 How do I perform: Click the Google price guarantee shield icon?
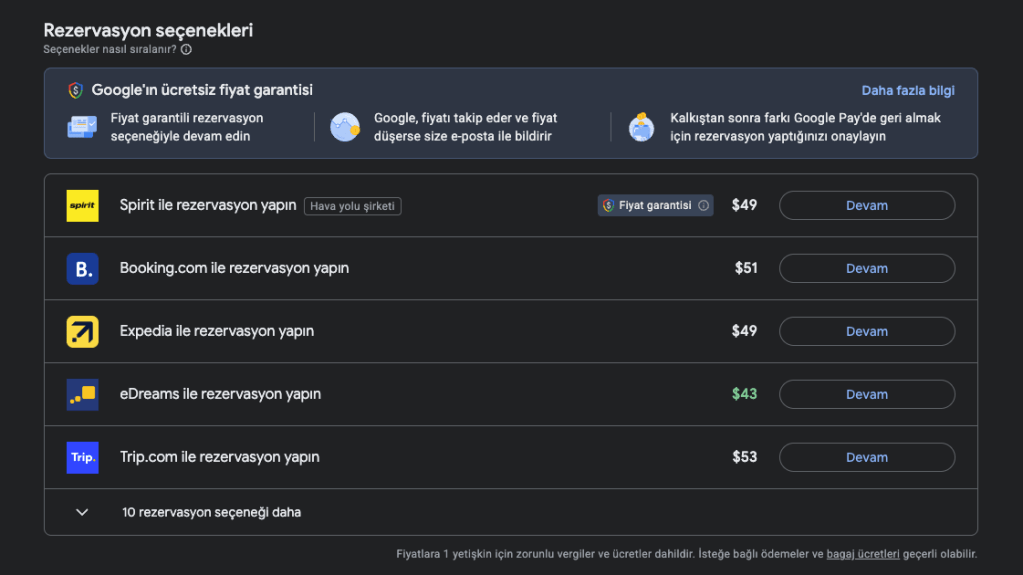[75, 90]
